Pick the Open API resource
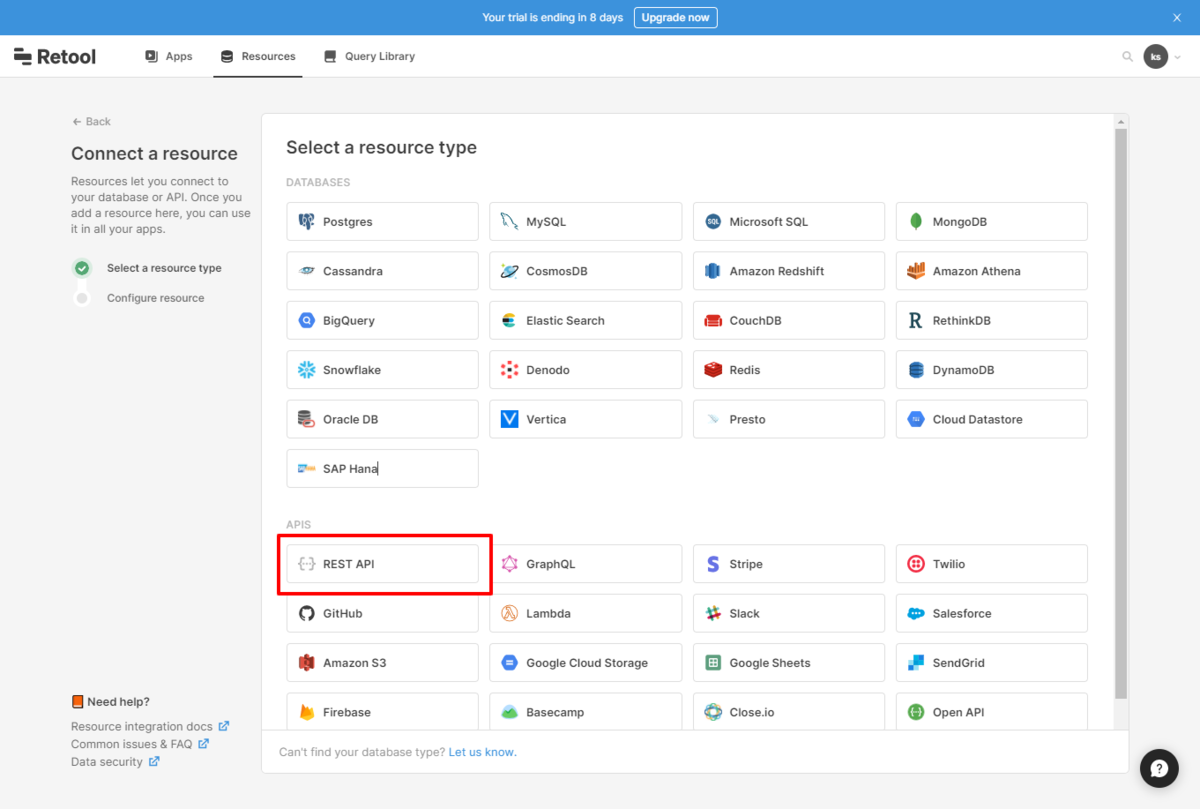Image resolution: width=1200 pixels, height=809 pixels. 992,712
